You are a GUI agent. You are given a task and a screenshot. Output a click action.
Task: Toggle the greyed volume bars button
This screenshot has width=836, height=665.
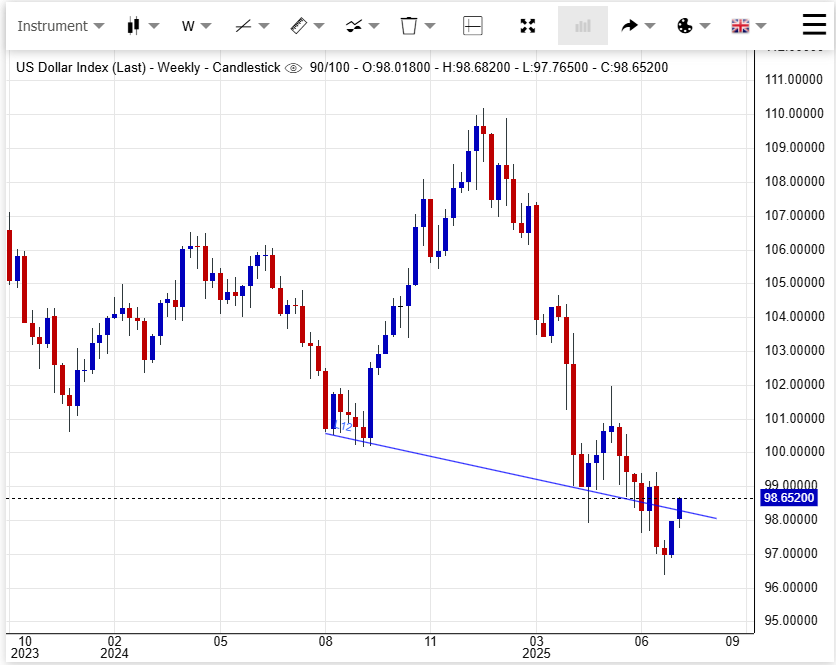[x=582, y=26]
